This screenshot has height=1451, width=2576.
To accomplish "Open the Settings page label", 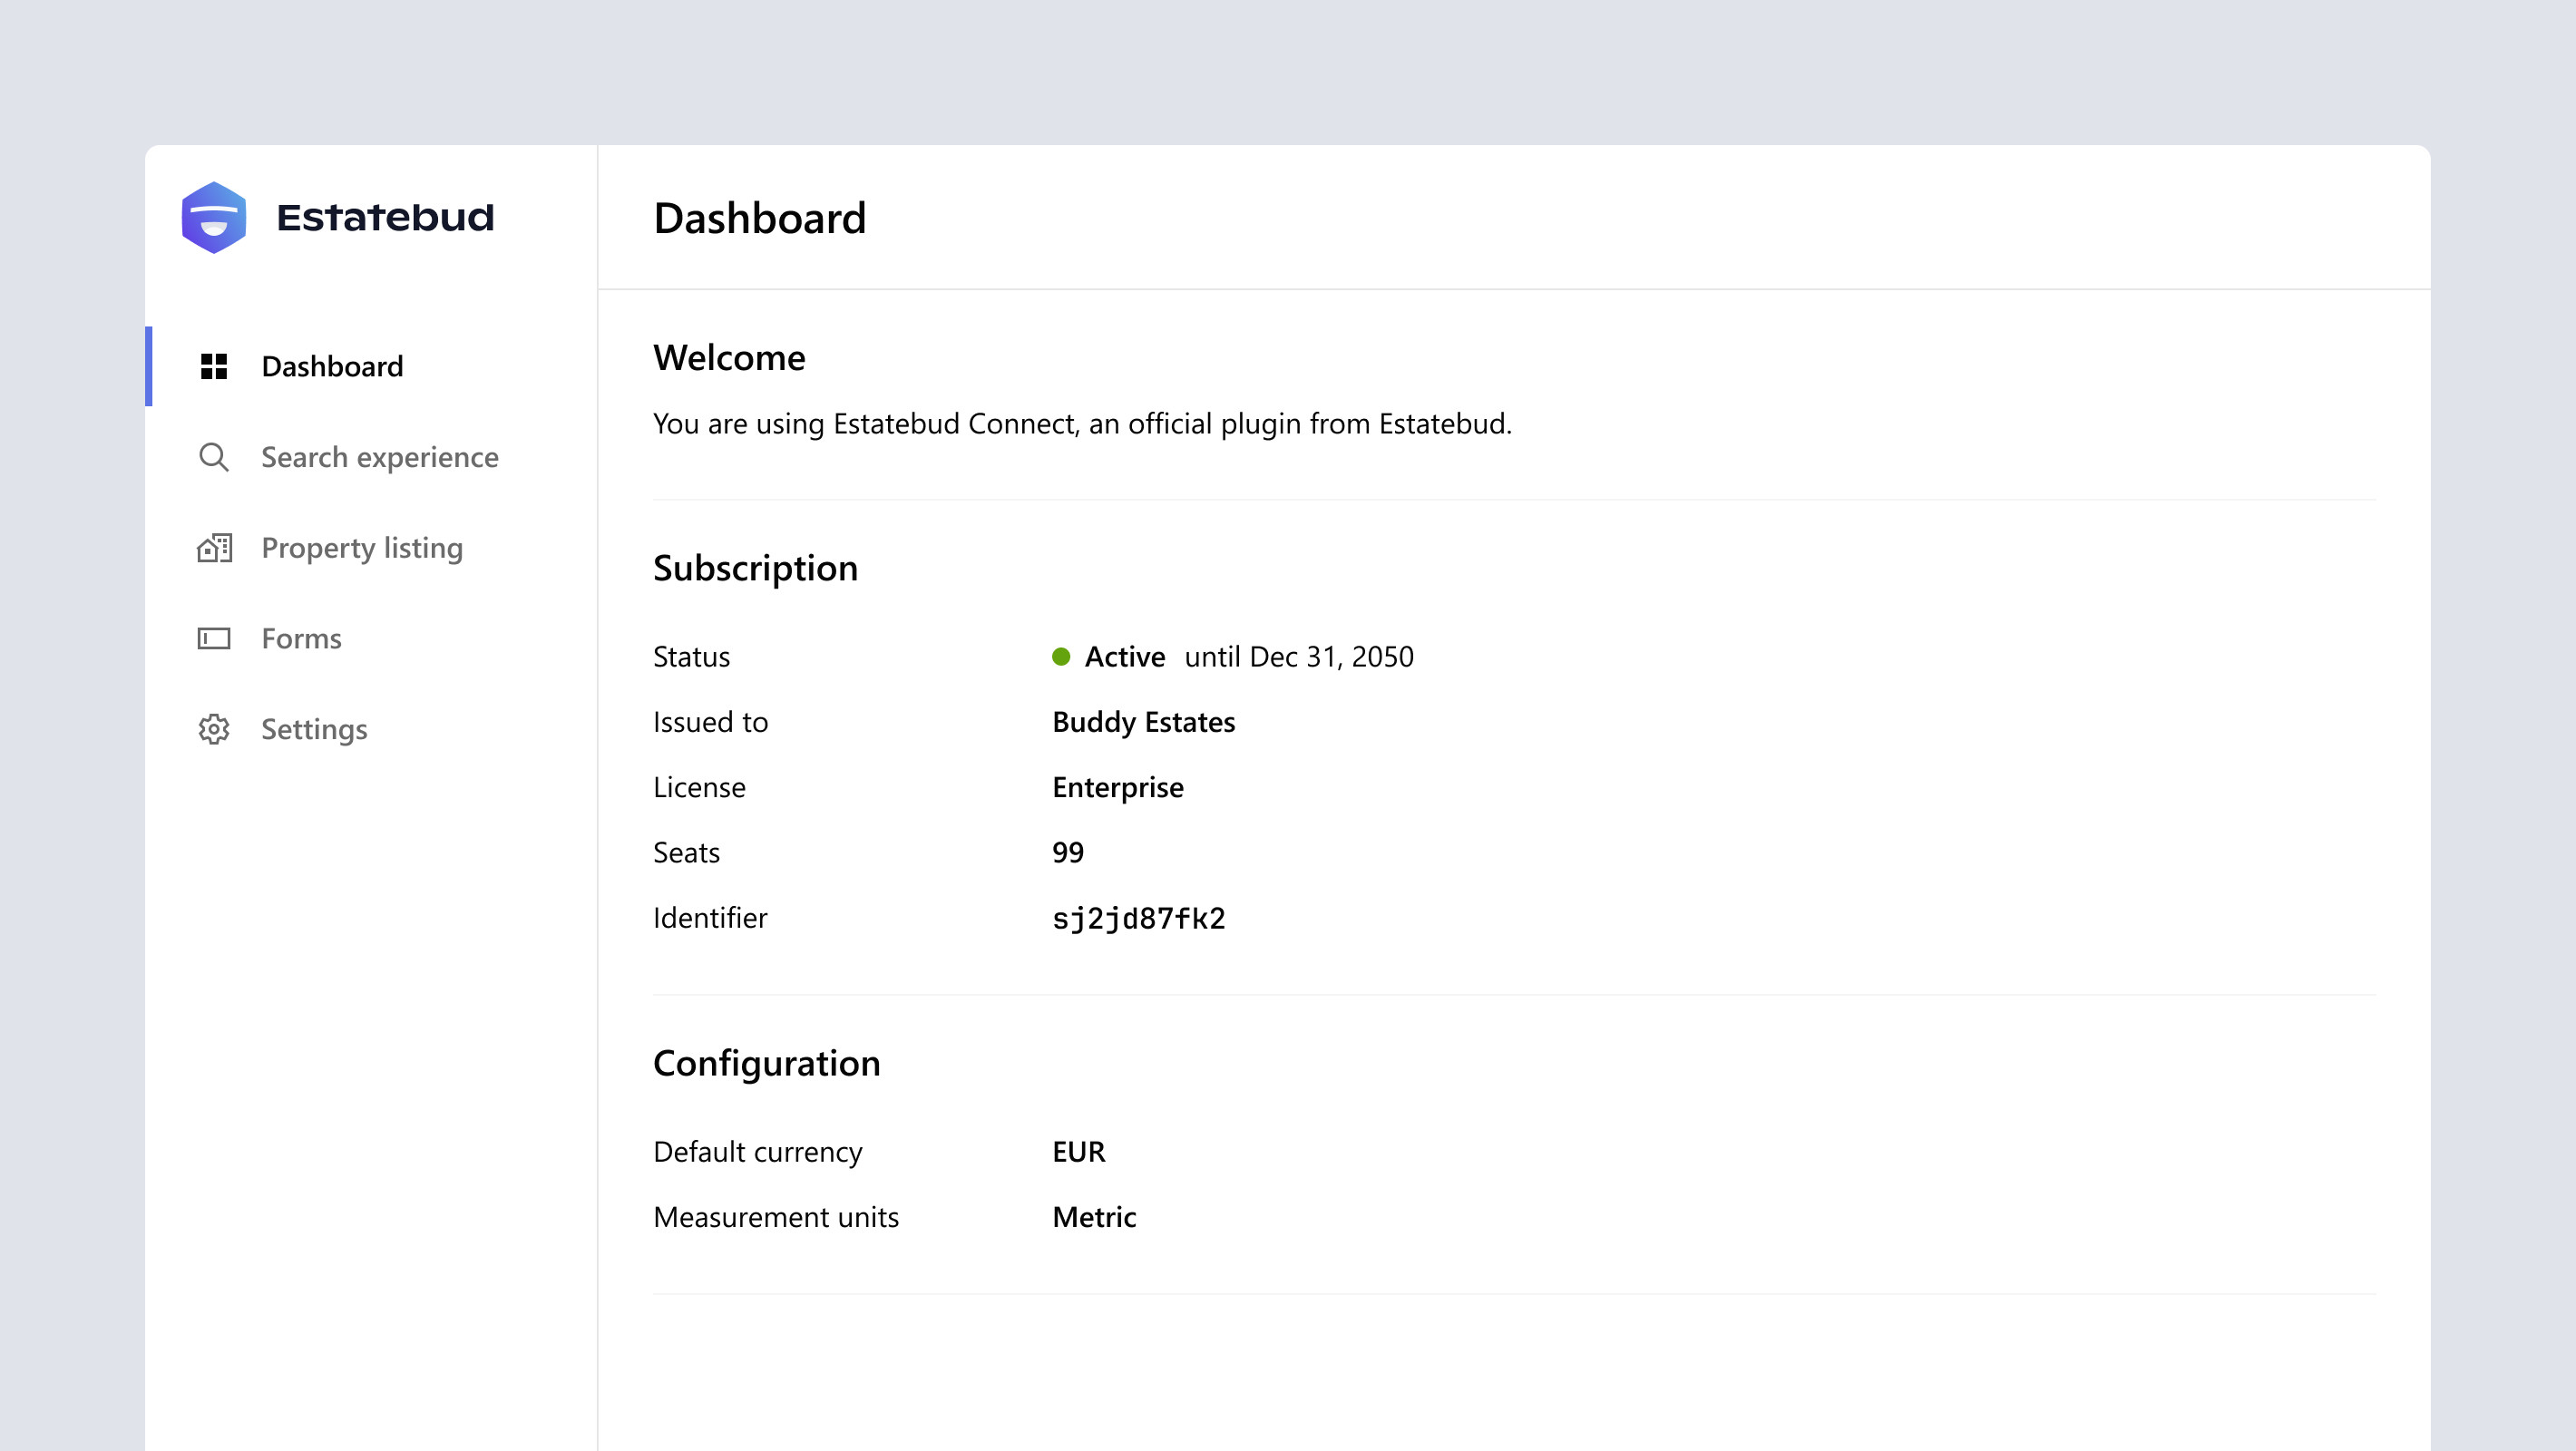I will [314, 729].
